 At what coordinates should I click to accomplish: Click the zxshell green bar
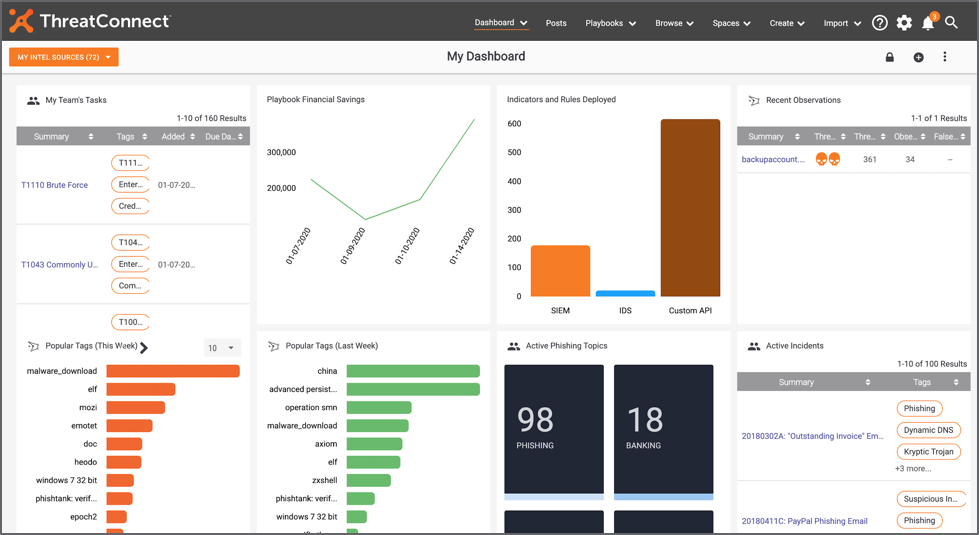(369, 480)
